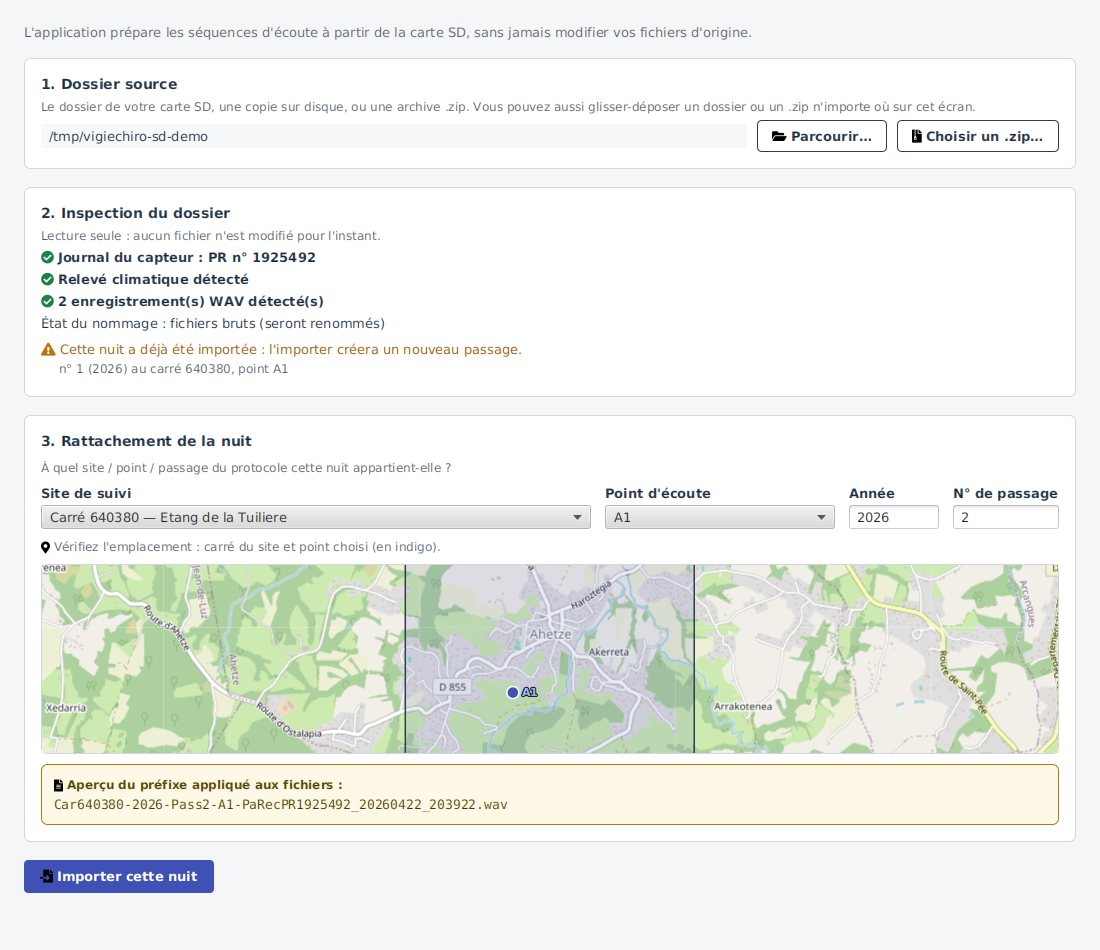This screenshot has width=1100, height=950.
Task: Click the orange warning triangle icon
Action: pyautogui.click(x=48, y=349)
